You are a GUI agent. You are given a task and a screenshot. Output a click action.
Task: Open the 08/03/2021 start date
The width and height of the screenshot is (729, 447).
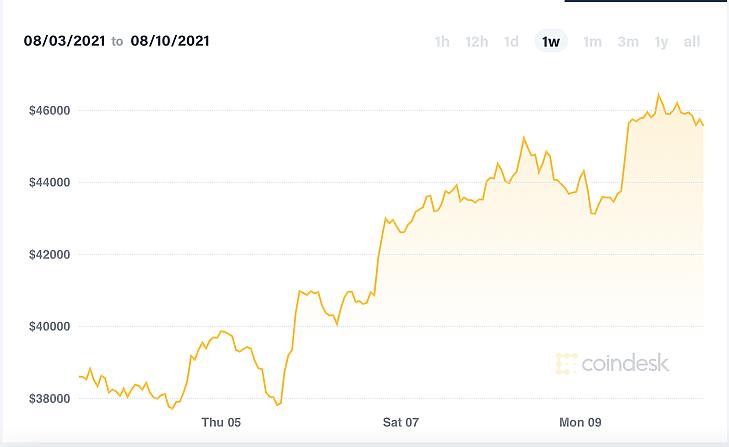(x=64, y=41)
